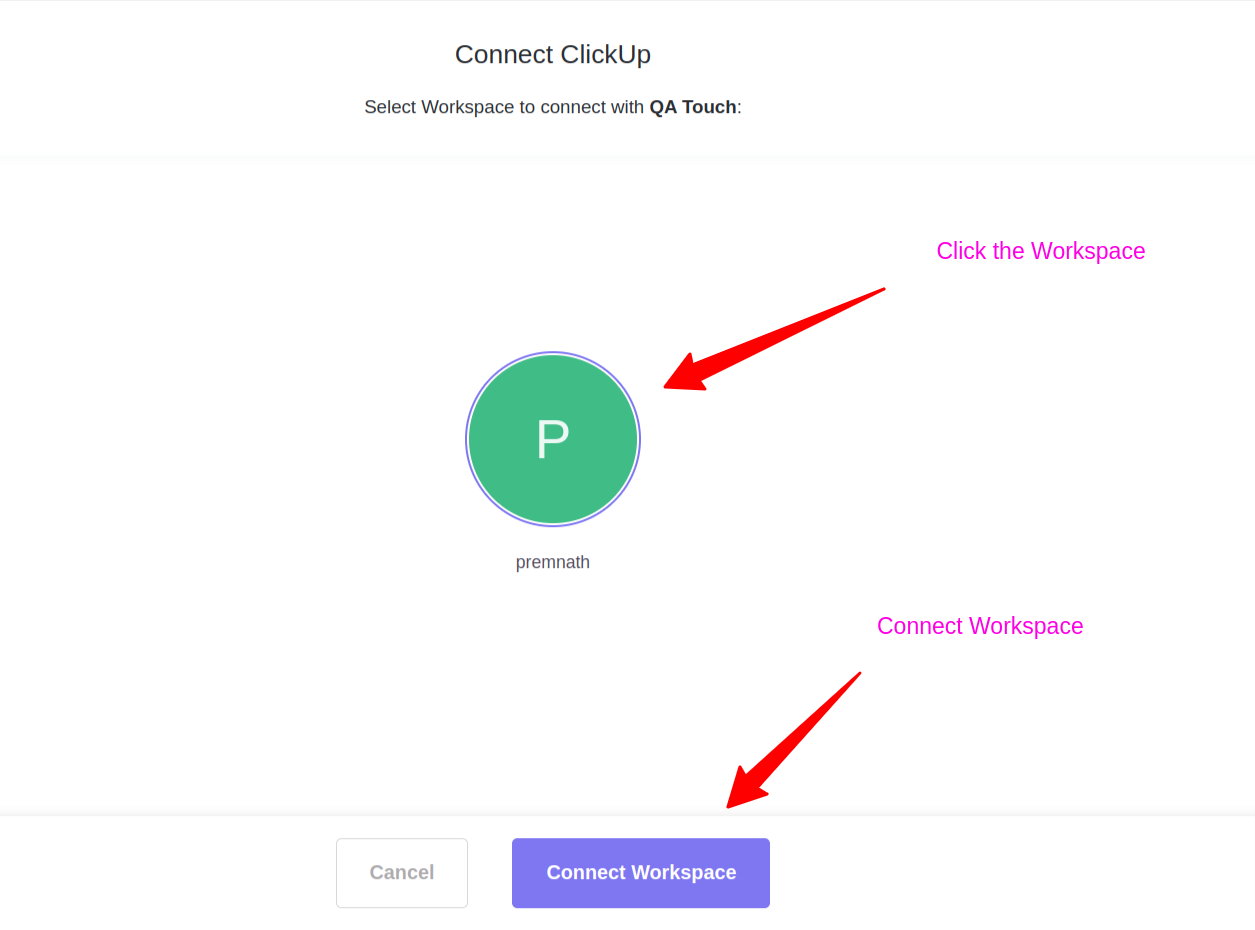Click the purple ring around the avatar
Image resolution: width=1255 pixels, height=930 pixels.
pyautogui.click(x=466, y=439)
